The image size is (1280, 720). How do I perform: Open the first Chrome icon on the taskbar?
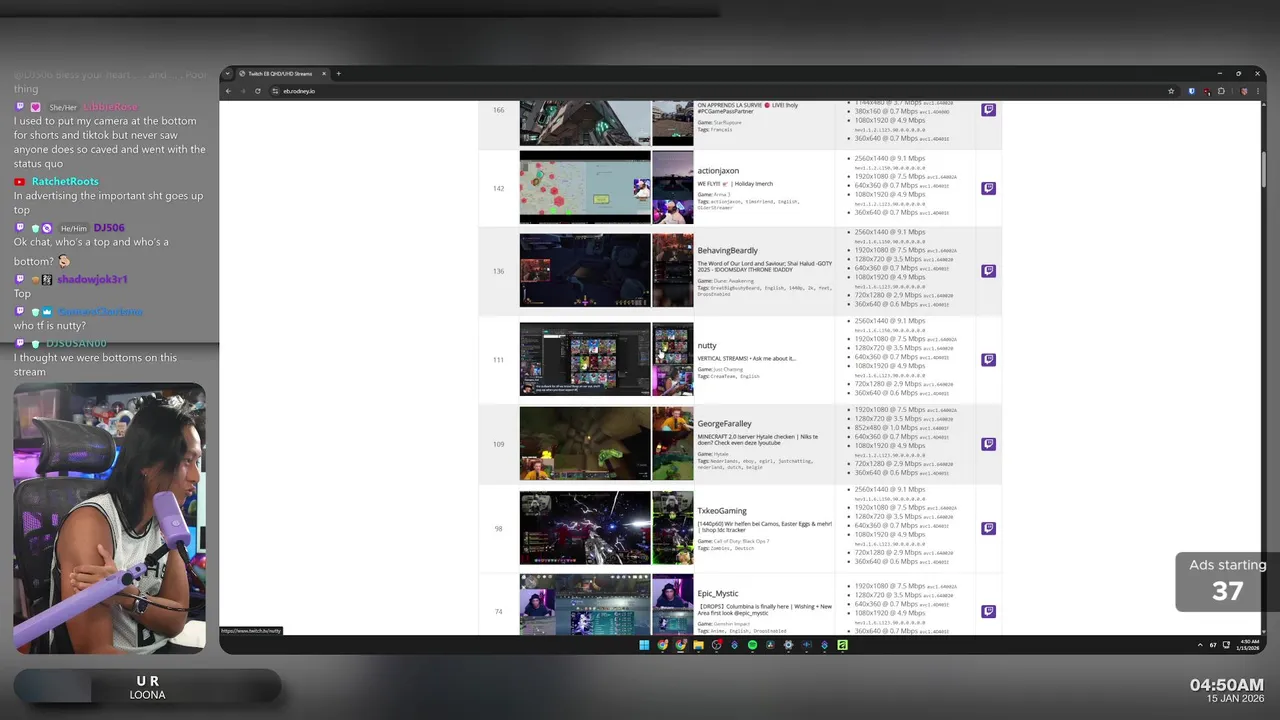click(662, 645)
